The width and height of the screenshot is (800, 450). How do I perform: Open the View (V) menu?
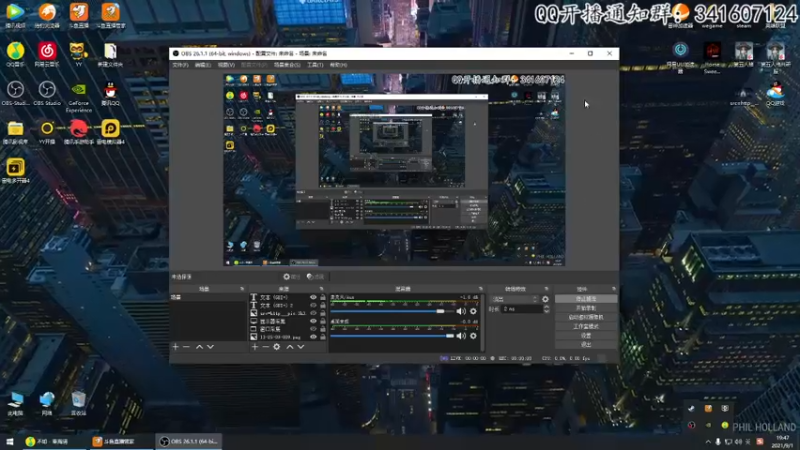226,65
